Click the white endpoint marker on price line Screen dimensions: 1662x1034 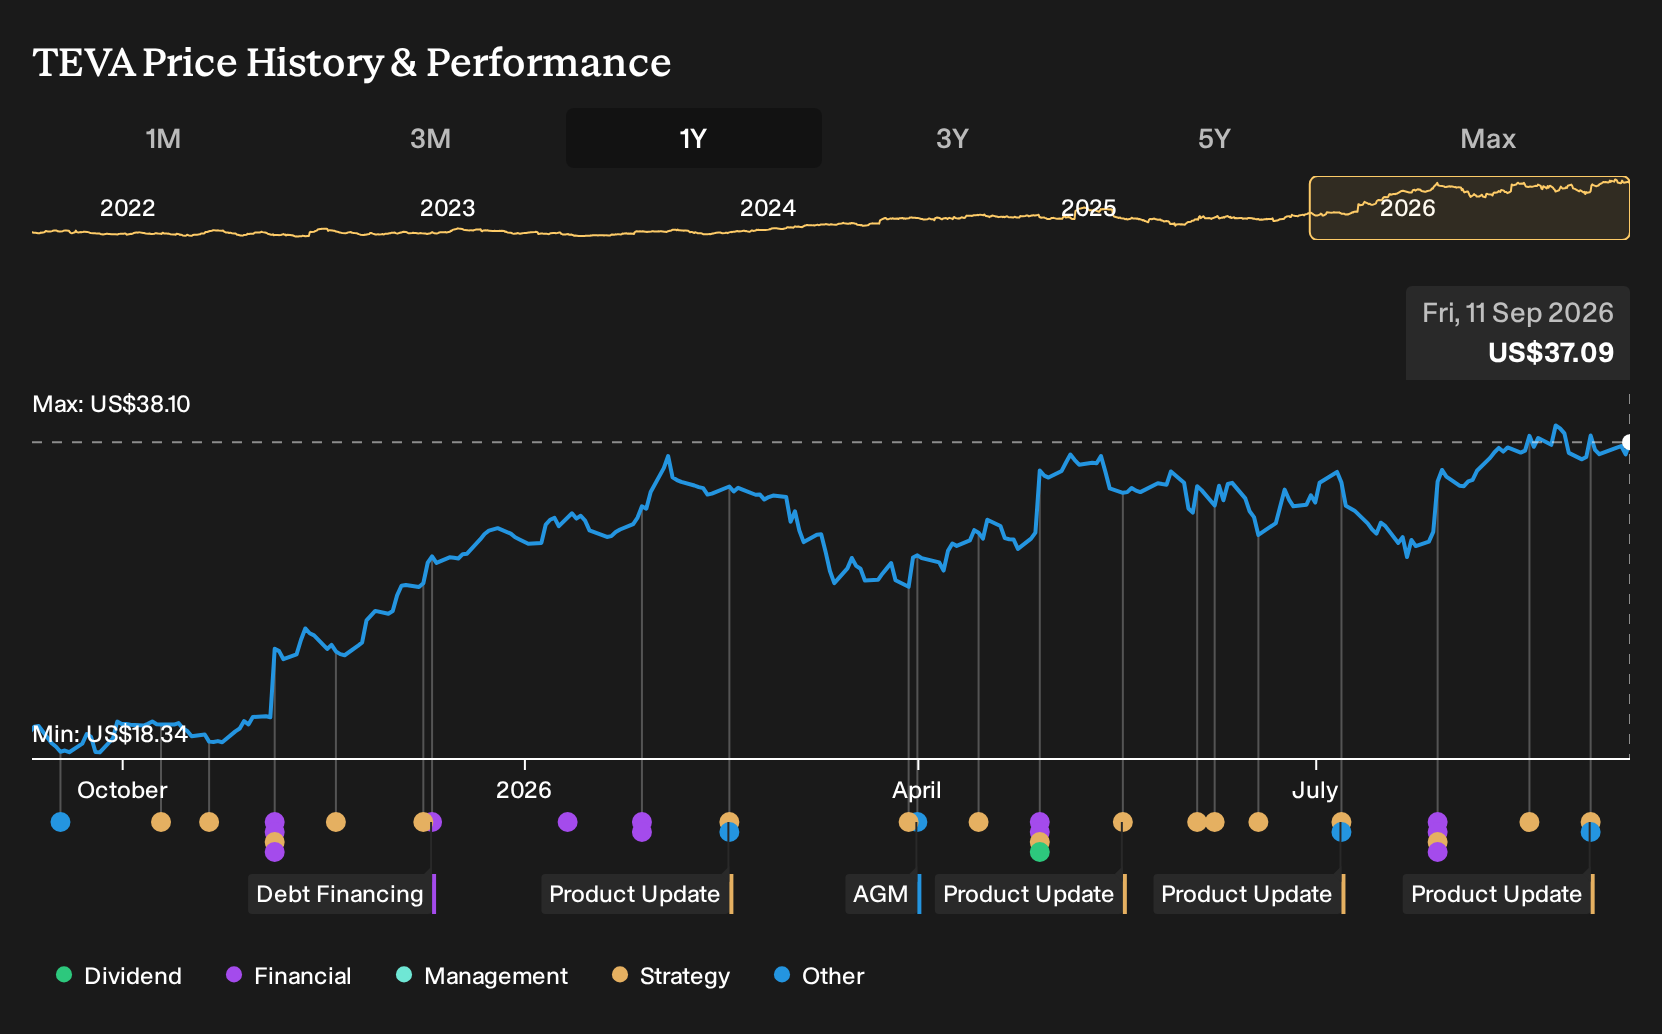1627,442
